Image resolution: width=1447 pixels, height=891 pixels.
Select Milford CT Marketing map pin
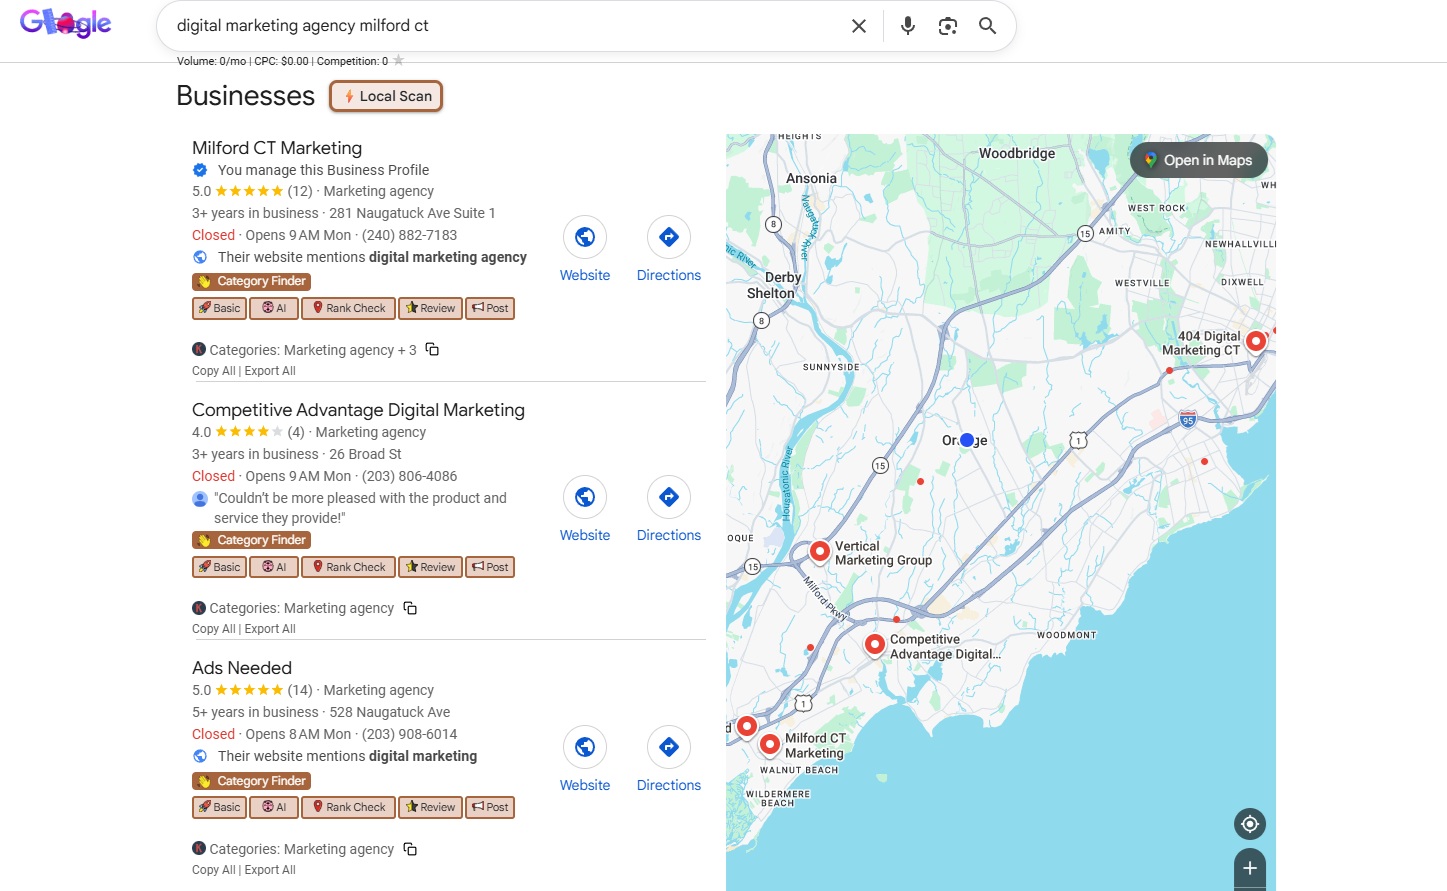(769, 744)
